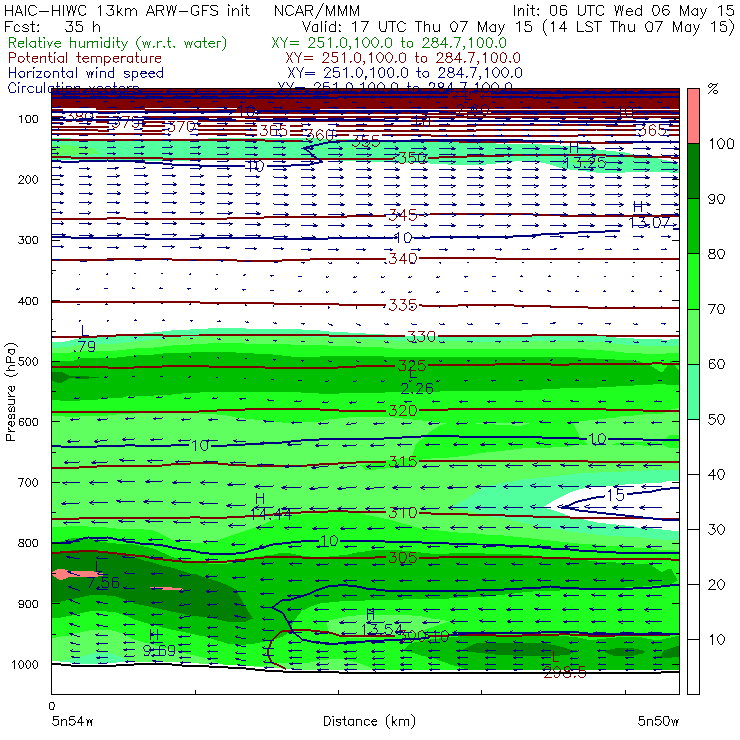The width and height of the screenshot is (740, 740).
Task: Click the pressure axis '1000' tick label
Action: (25, 664)
